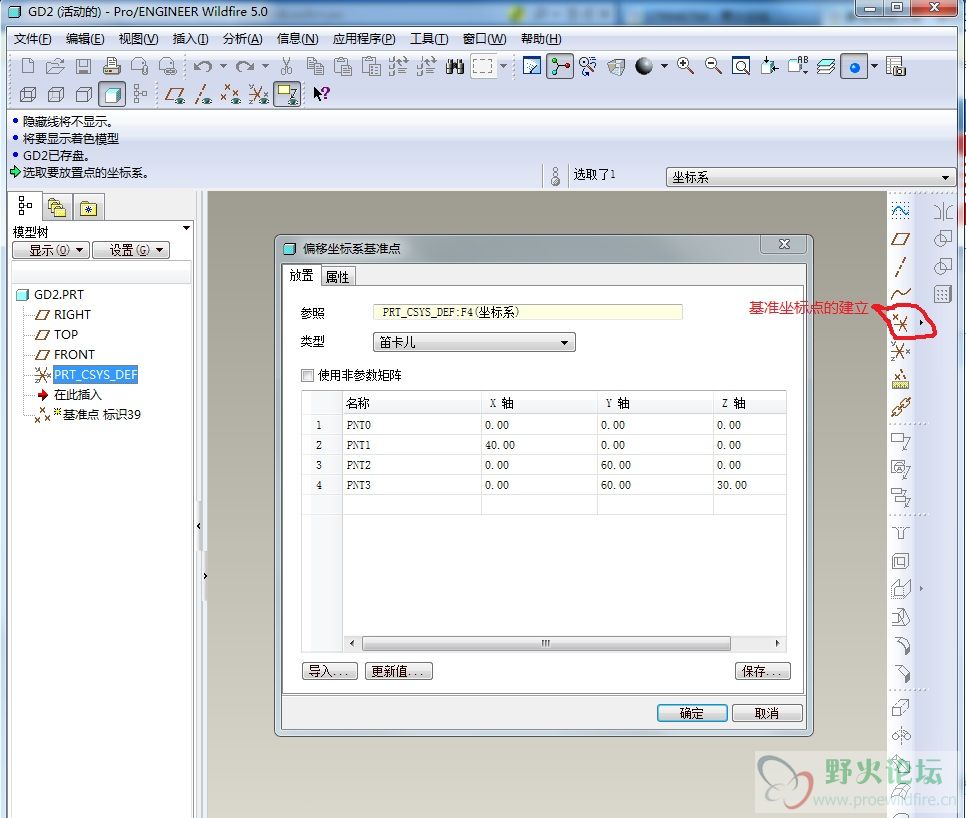Close the 偏移坐标系基准点 dialog

coord(784,244)
